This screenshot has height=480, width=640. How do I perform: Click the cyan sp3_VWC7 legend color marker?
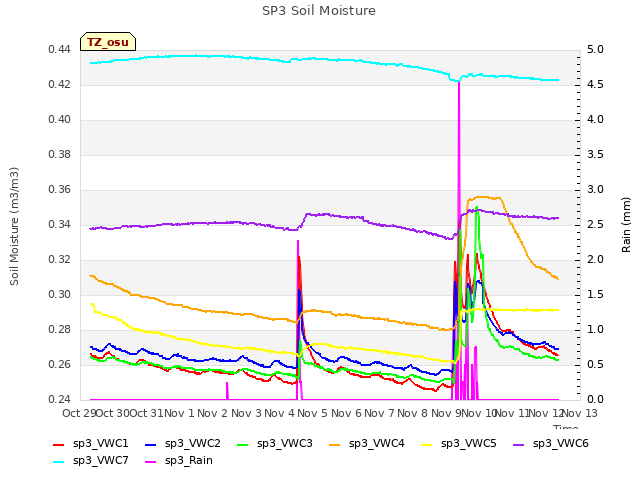[x=59, y=462]
